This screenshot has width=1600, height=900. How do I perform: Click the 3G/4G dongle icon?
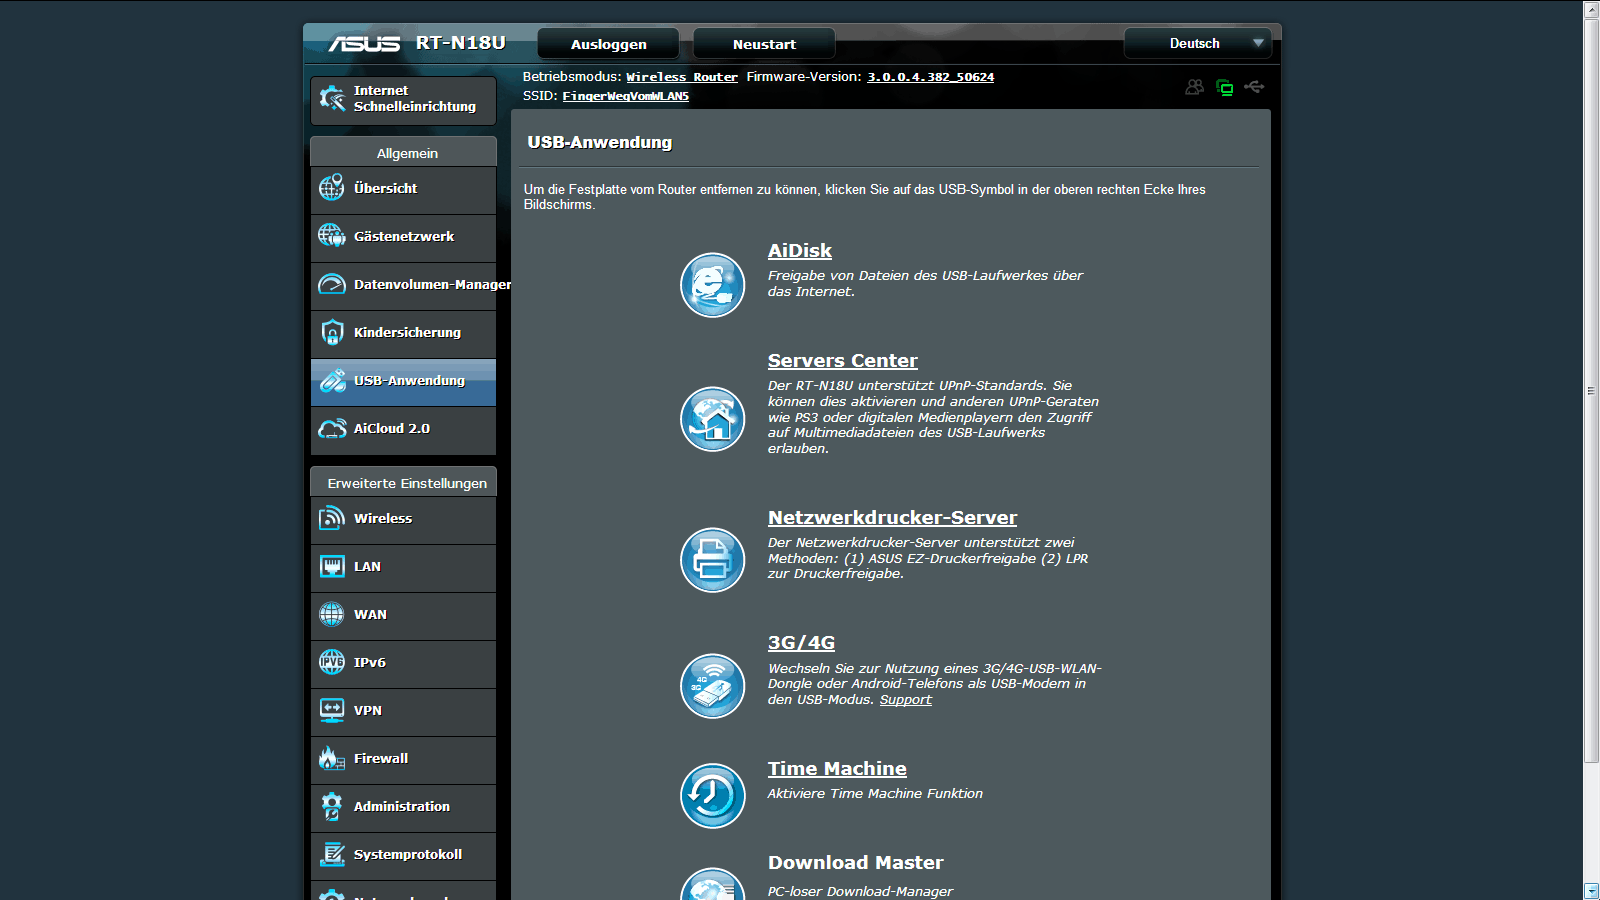pyautogui.click(x=712, y=686)
